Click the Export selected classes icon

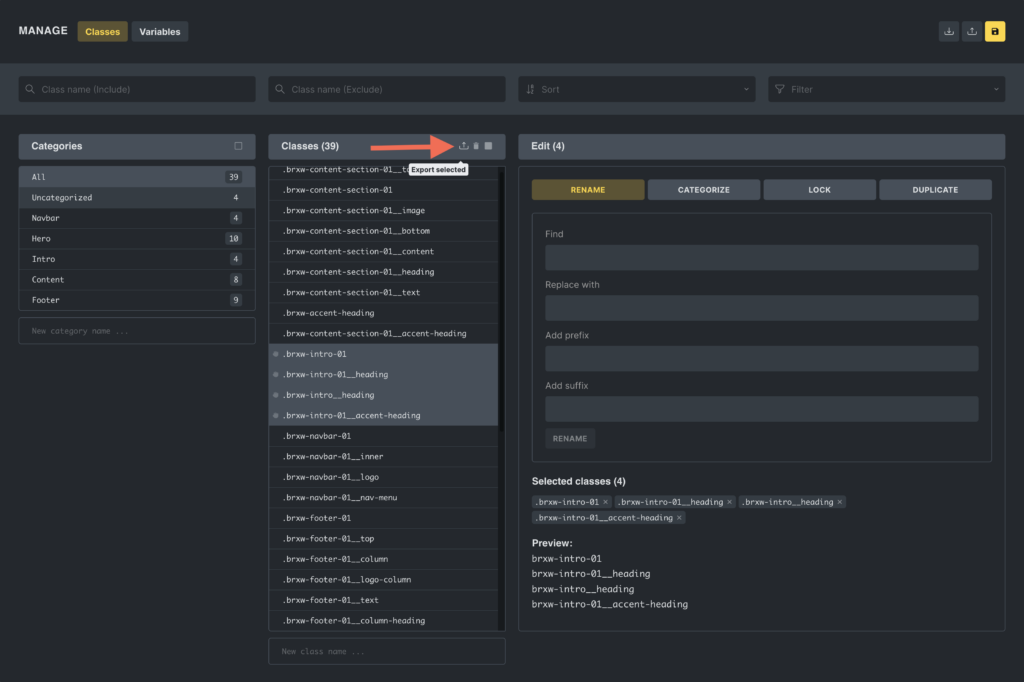[463, 146]
